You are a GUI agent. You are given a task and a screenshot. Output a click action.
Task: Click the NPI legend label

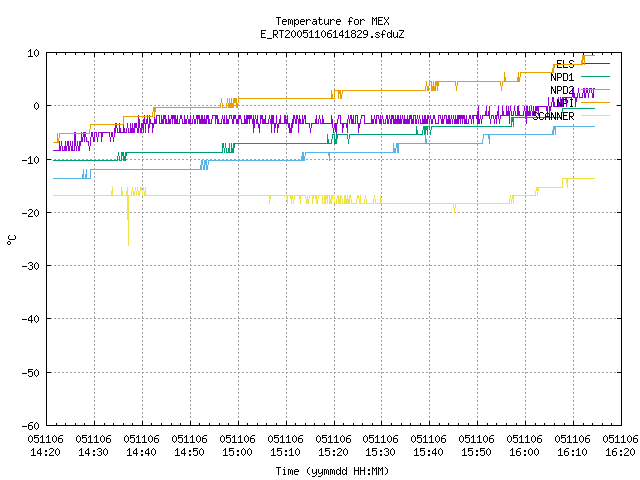click(565, 103)
